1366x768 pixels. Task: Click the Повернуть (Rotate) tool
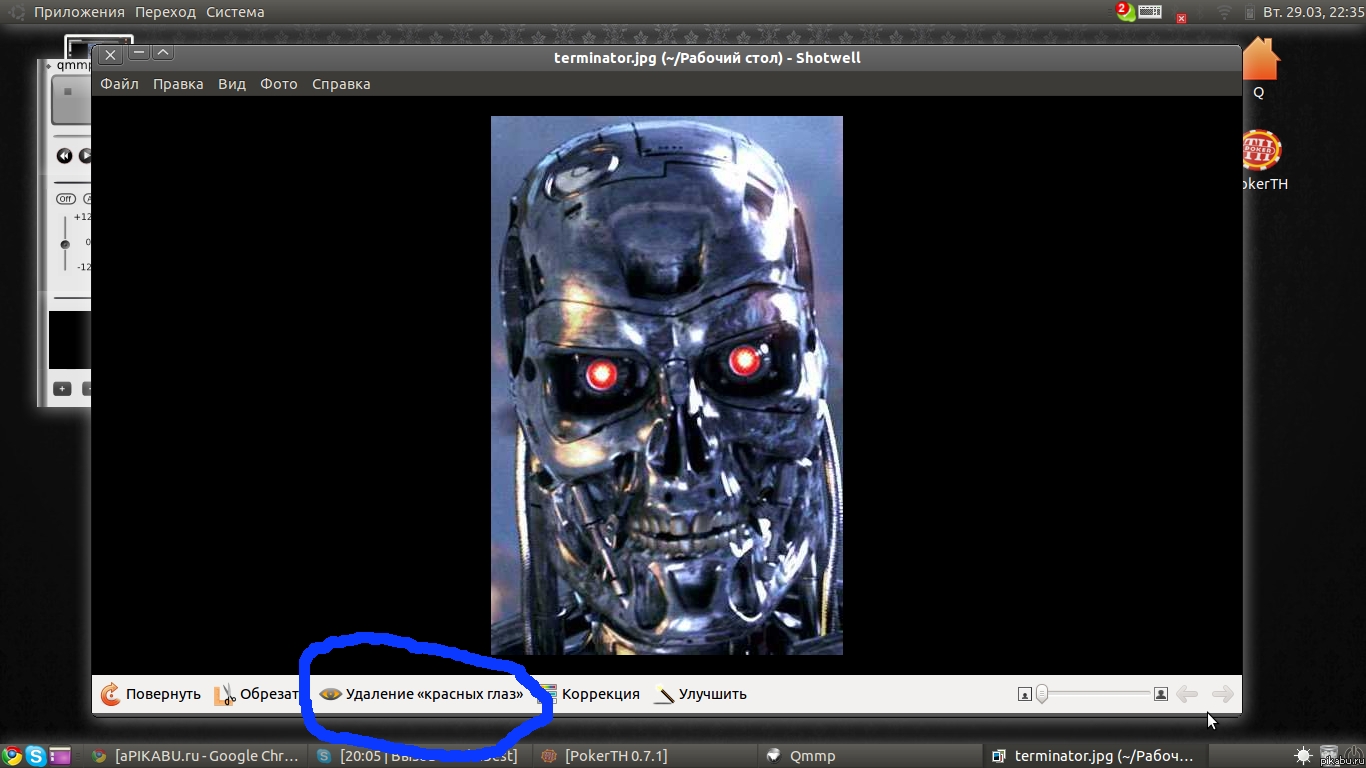tap(151, 694)
